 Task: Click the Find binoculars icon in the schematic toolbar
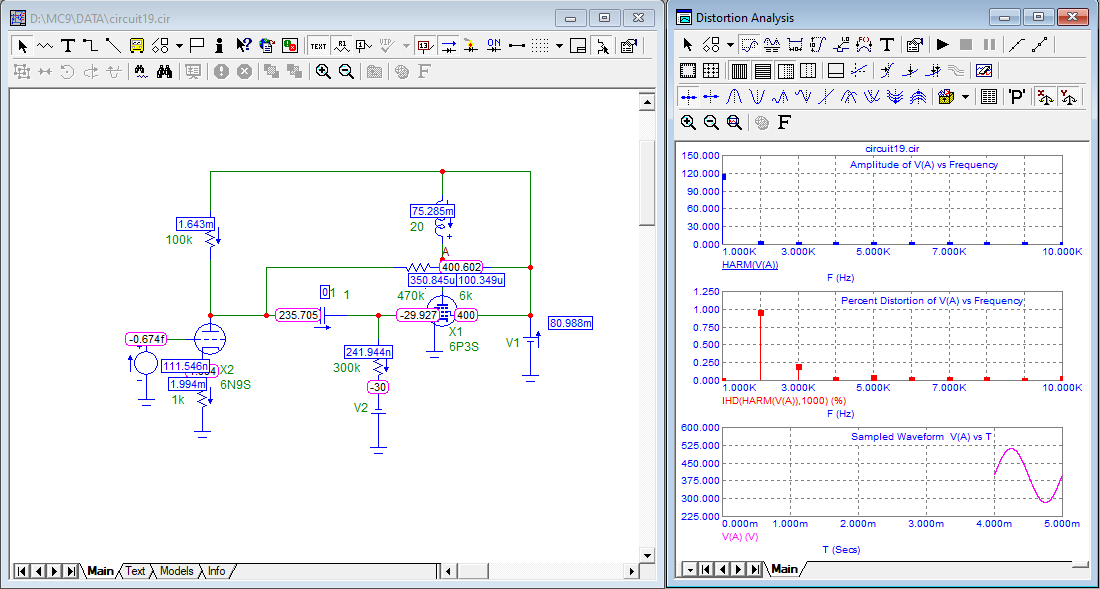[x=166, y=72]
